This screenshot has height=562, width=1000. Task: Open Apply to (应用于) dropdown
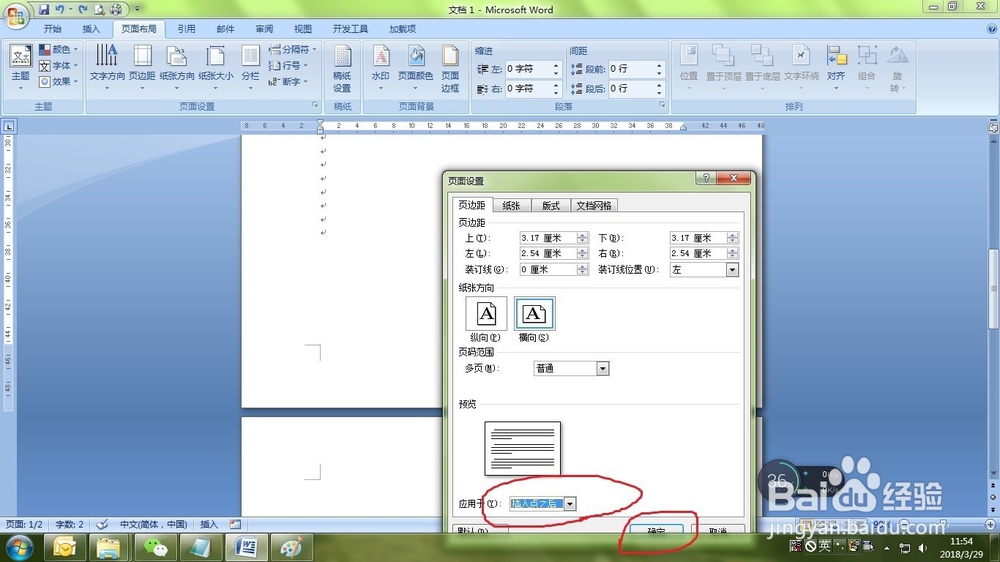point(570,504)
